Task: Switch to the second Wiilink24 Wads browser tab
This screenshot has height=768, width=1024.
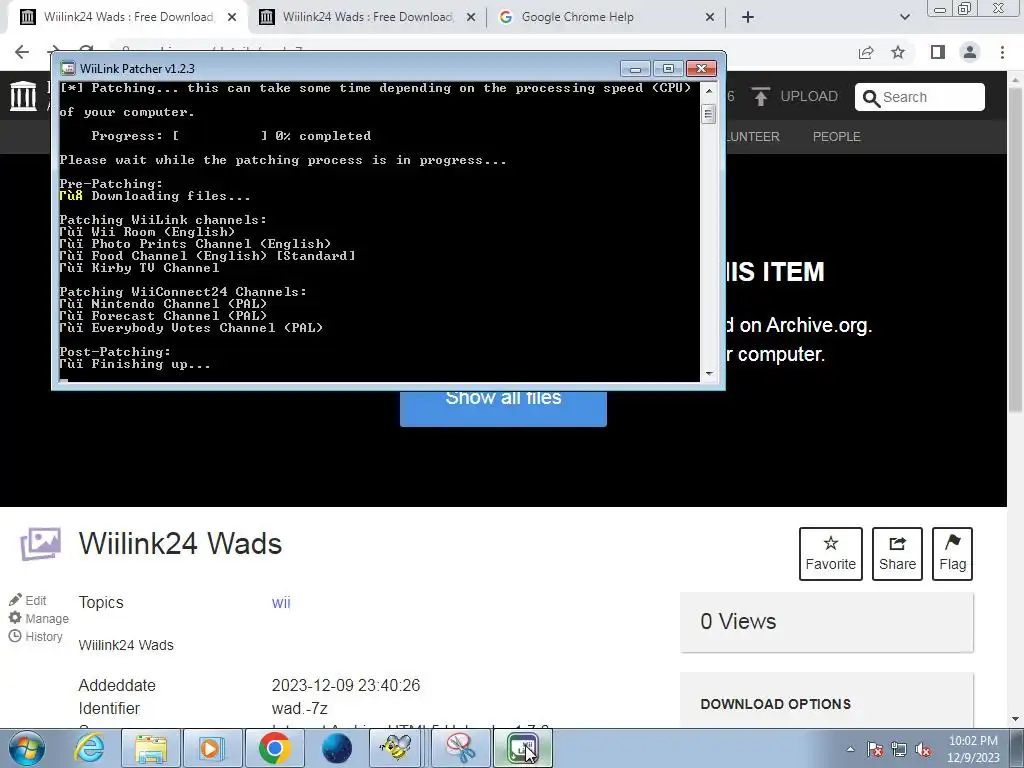Action: click(368, 17)
